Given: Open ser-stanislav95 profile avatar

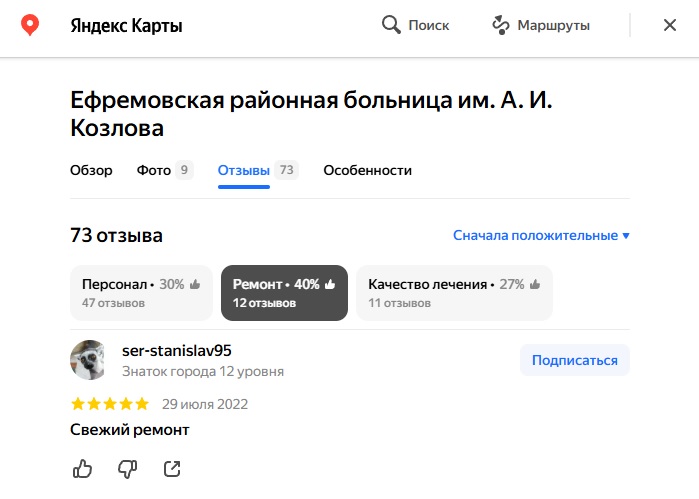Looking at the screenshot, I should point(90,360).
